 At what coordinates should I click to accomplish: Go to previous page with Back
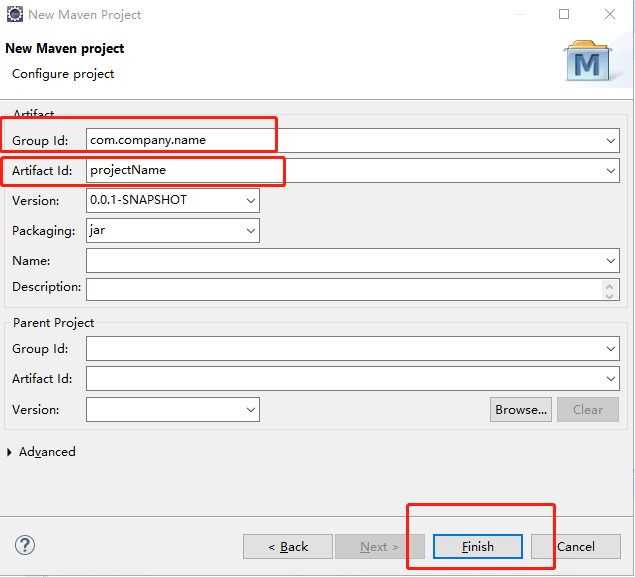288,547
